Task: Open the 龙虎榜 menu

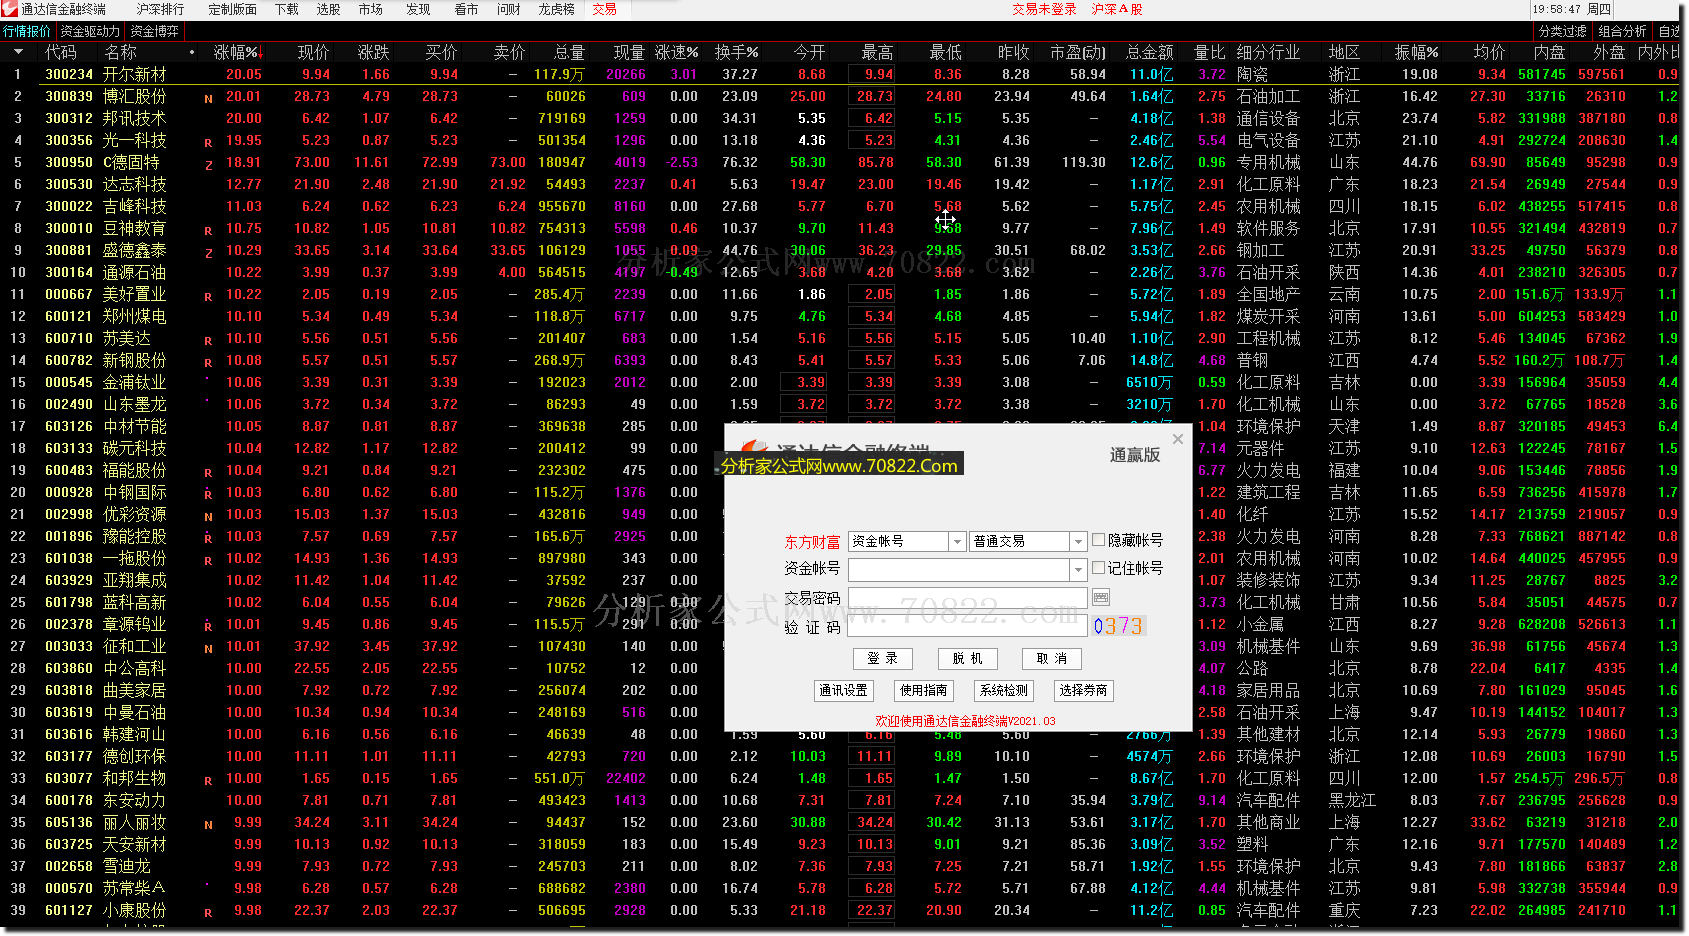Action: [556, 9]
